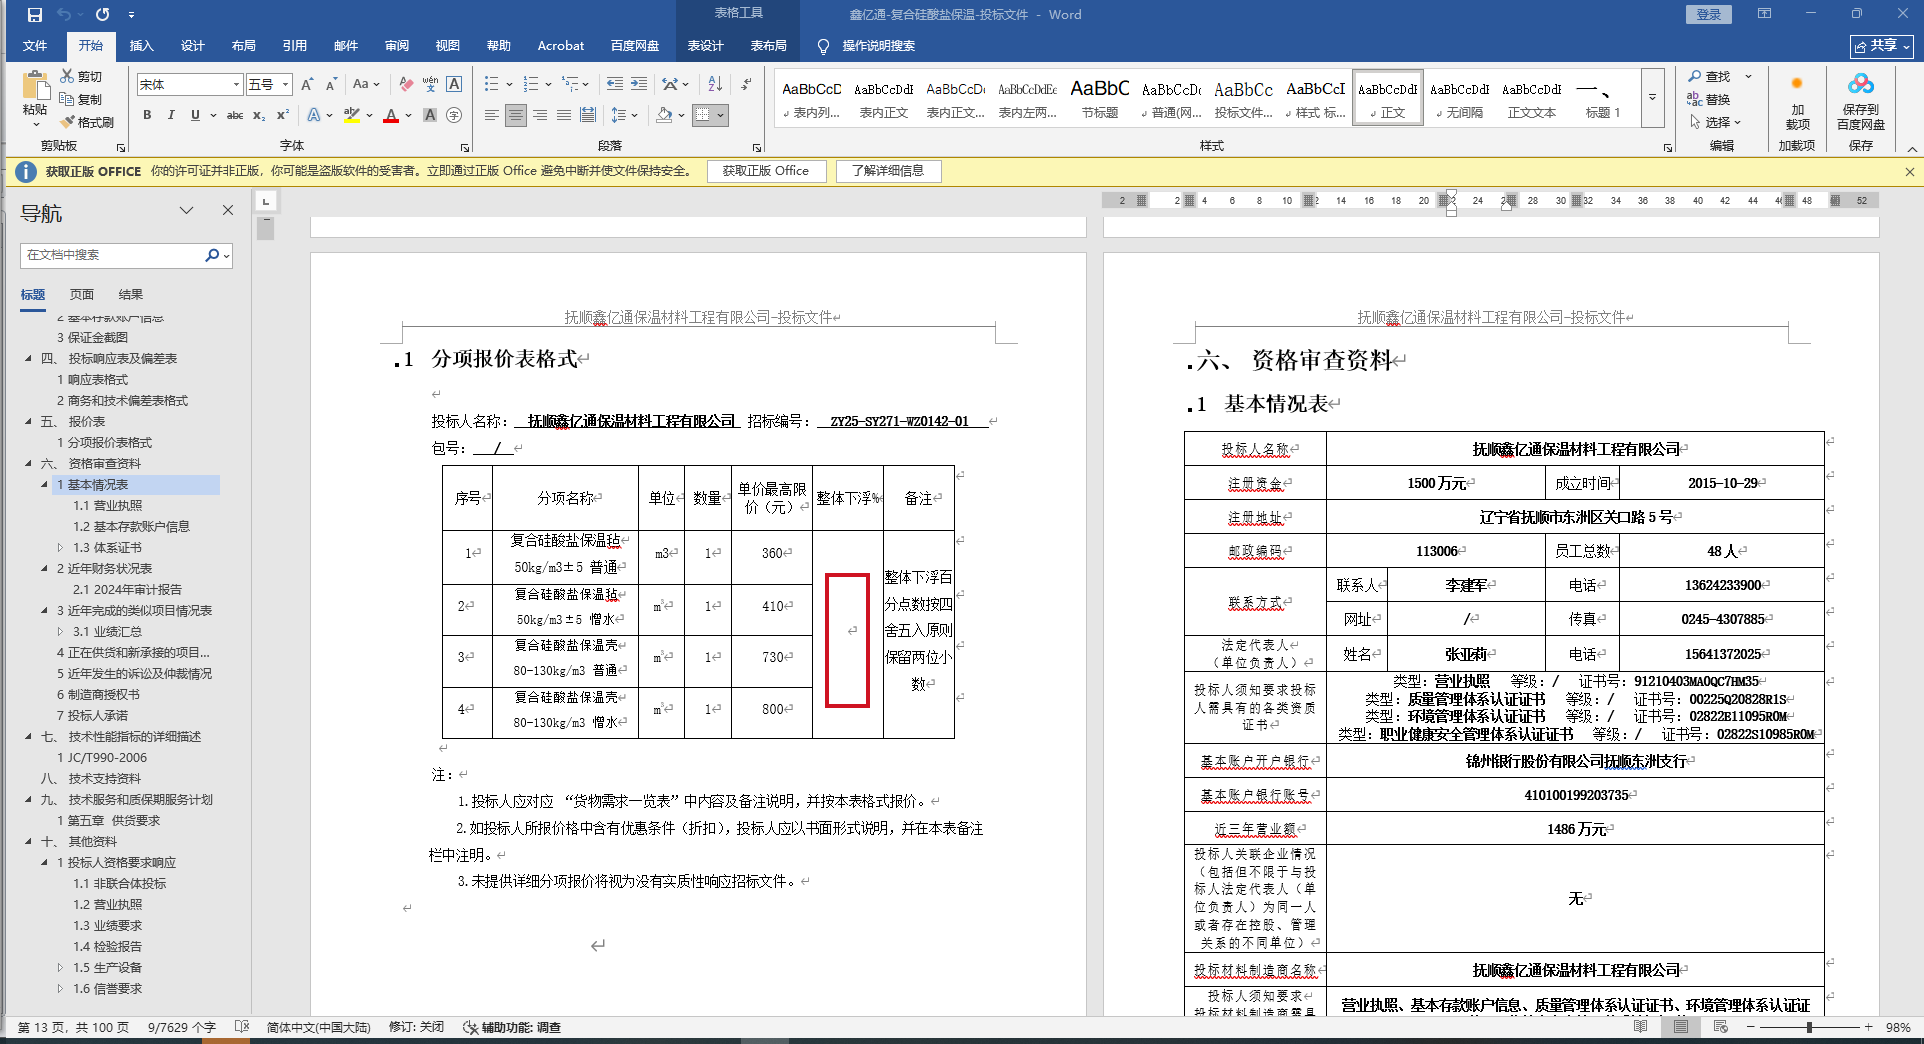Open the font color dropdown arrow
Screen dimensions: 1924x1044
click(410, 115)
